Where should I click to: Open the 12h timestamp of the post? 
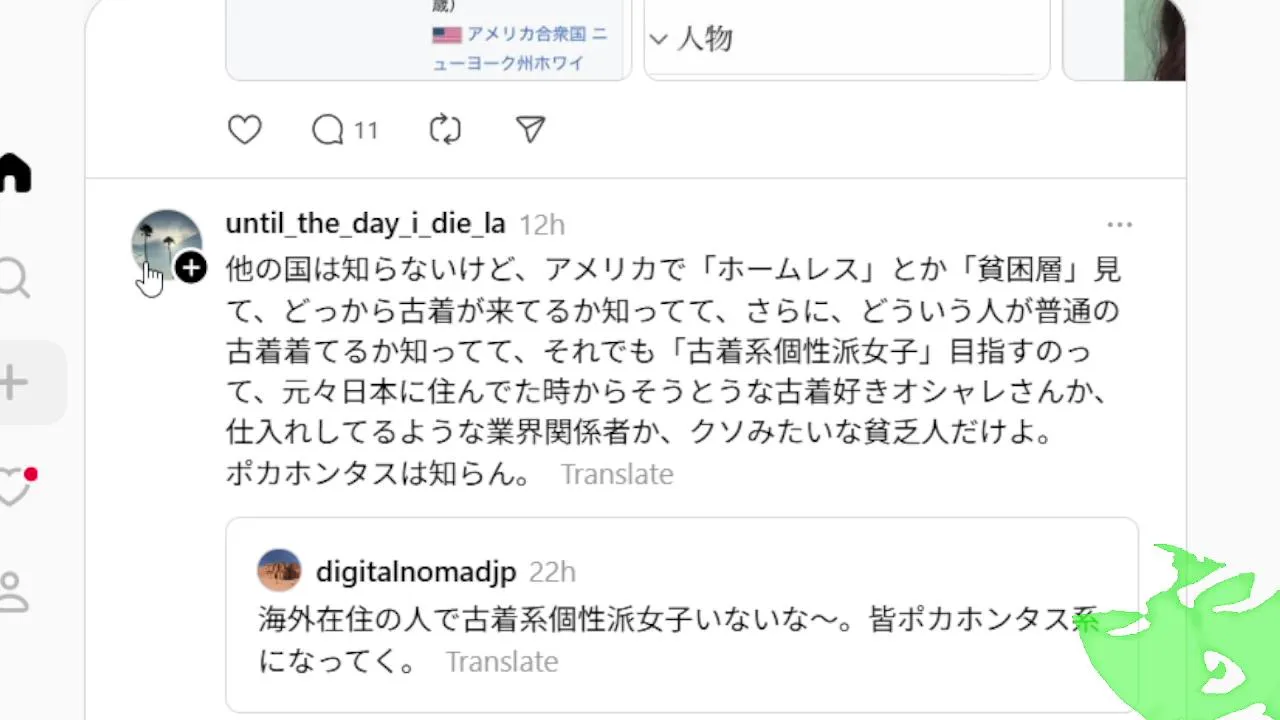coord(542,225)
